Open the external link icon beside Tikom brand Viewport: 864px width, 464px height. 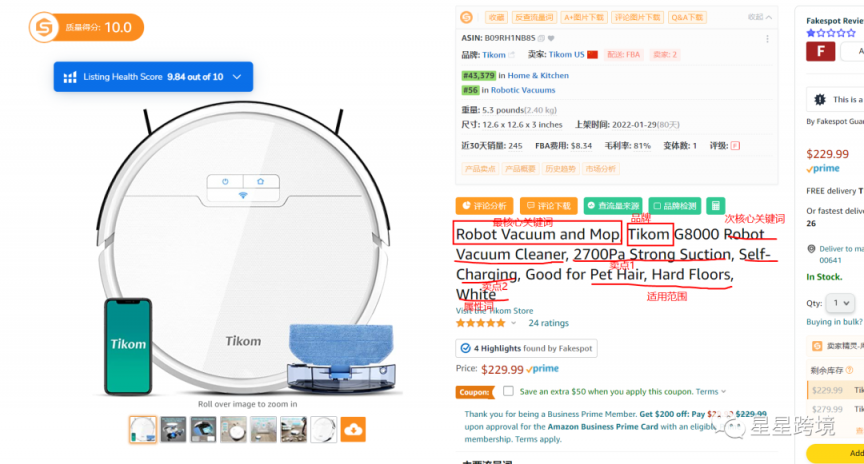(x=511, y=55)
